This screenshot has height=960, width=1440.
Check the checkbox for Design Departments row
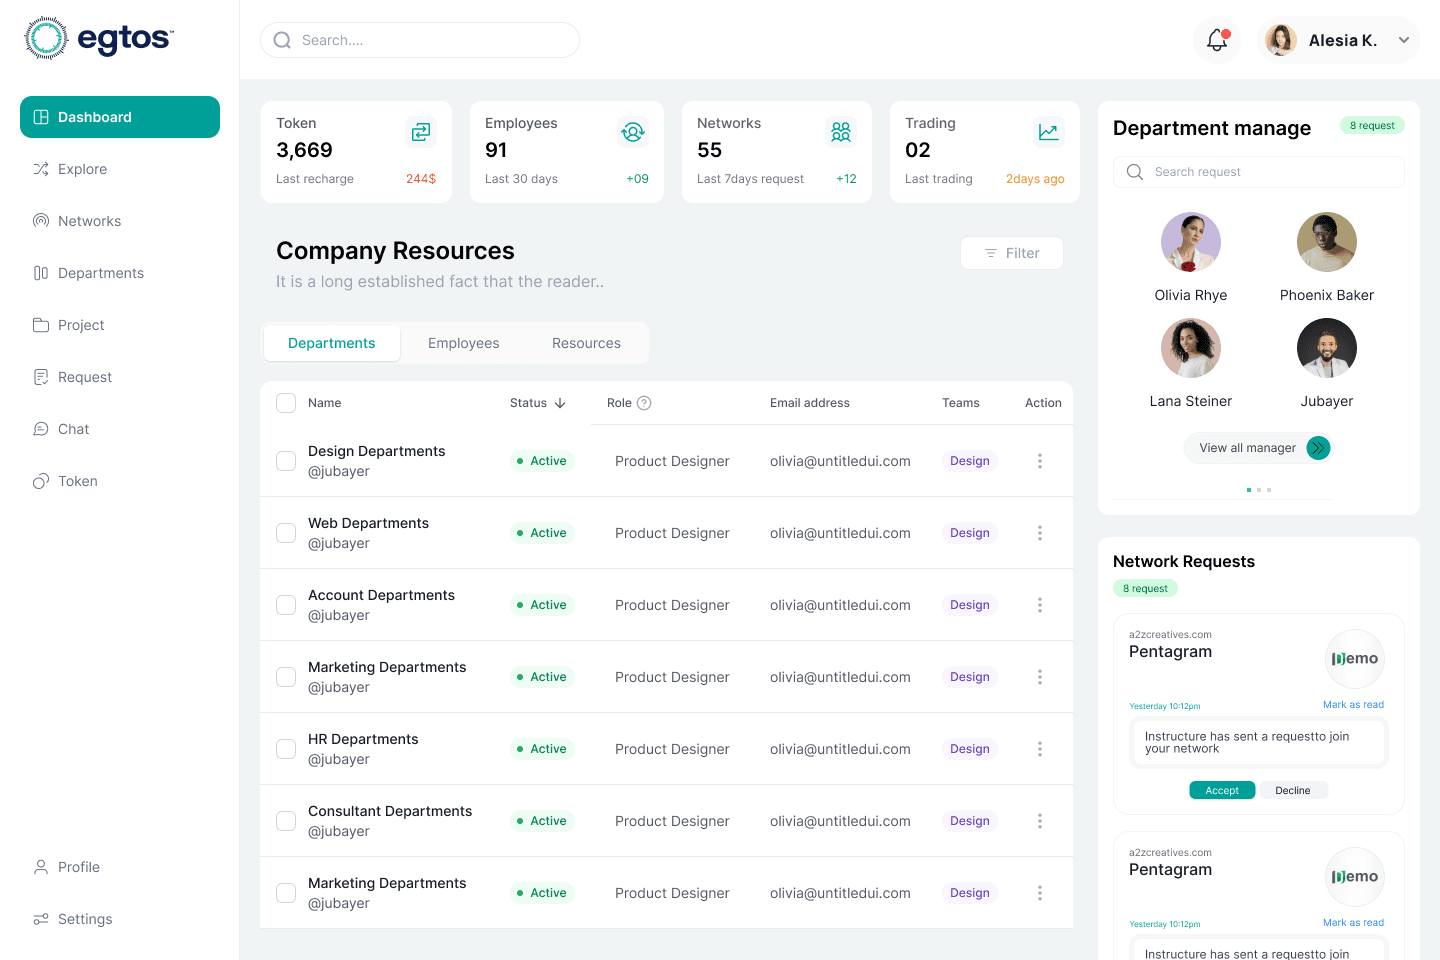[286, 461]
